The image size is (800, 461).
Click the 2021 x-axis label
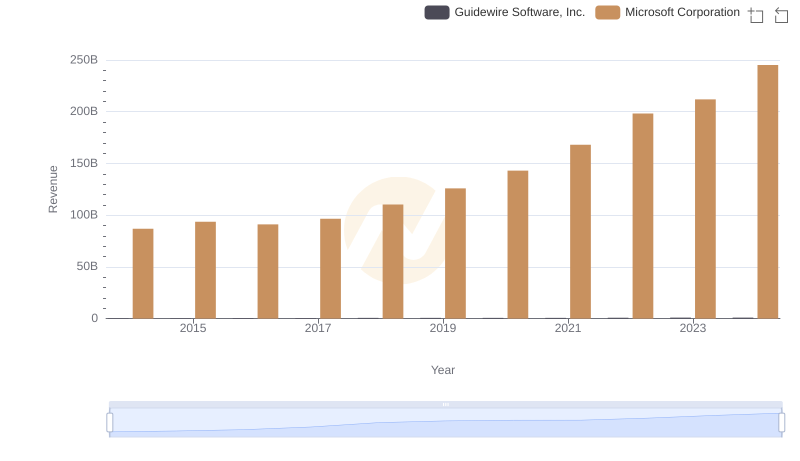pyautogui.click(x=568, y=328)
